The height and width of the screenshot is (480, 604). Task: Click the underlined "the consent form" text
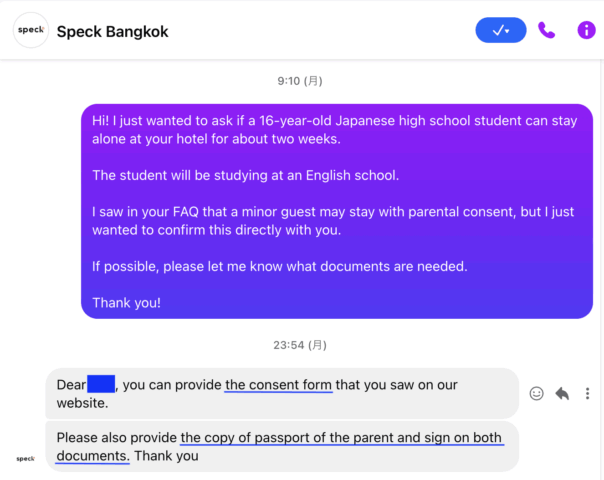pyautogui.click(x=278, y=385)
